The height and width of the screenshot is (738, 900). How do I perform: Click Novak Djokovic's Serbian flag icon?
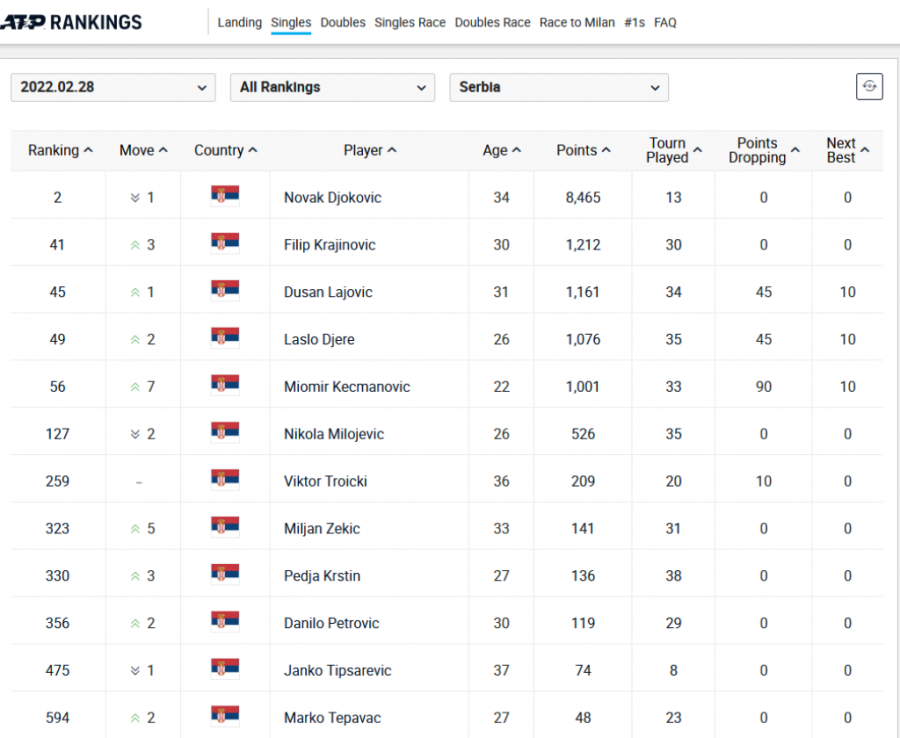click(225, 196)
